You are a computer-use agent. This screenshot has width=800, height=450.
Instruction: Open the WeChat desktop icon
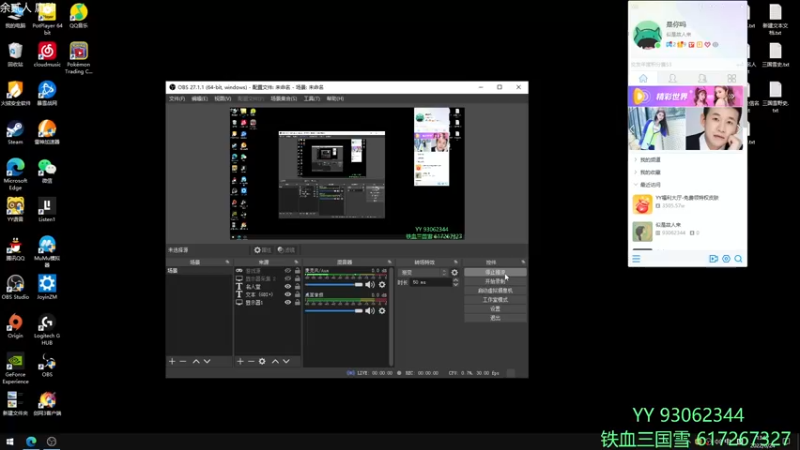pos(46,171)
